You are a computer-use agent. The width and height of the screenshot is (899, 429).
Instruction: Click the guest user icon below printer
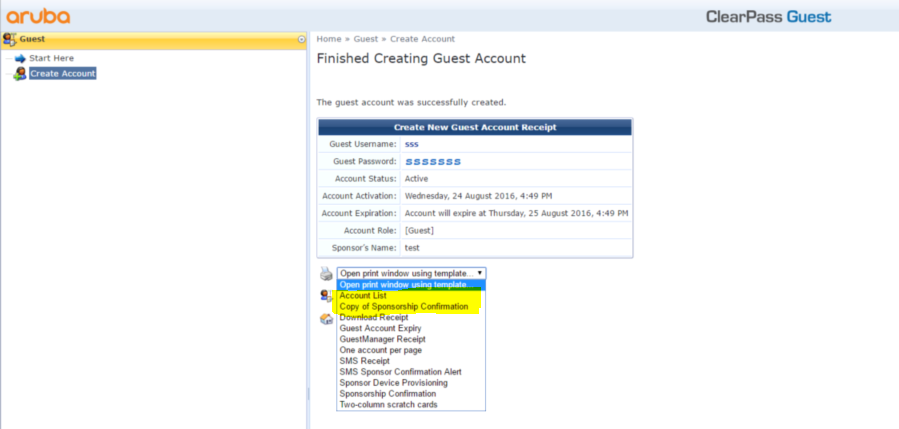coord(326,296)
